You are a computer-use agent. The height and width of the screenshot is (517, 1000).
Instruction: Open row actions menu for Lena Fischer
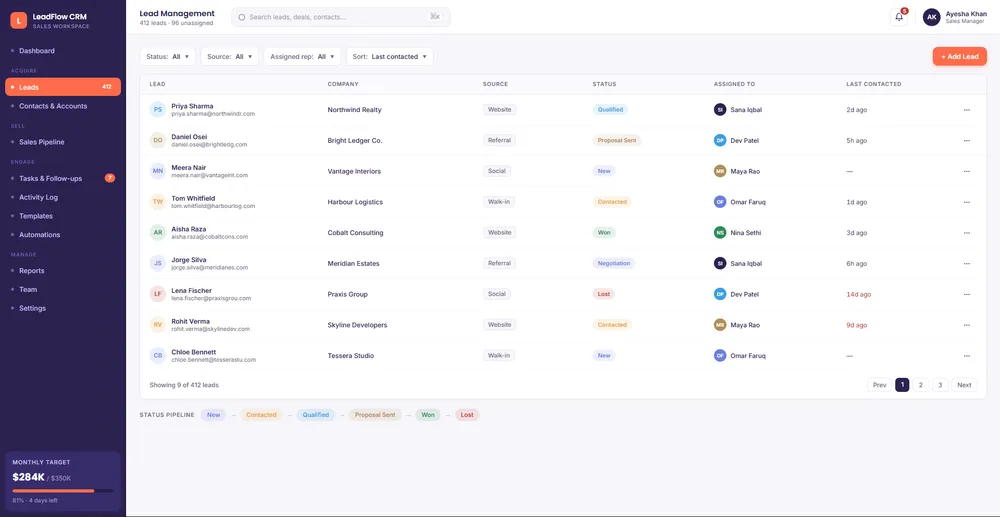(966, 294)
